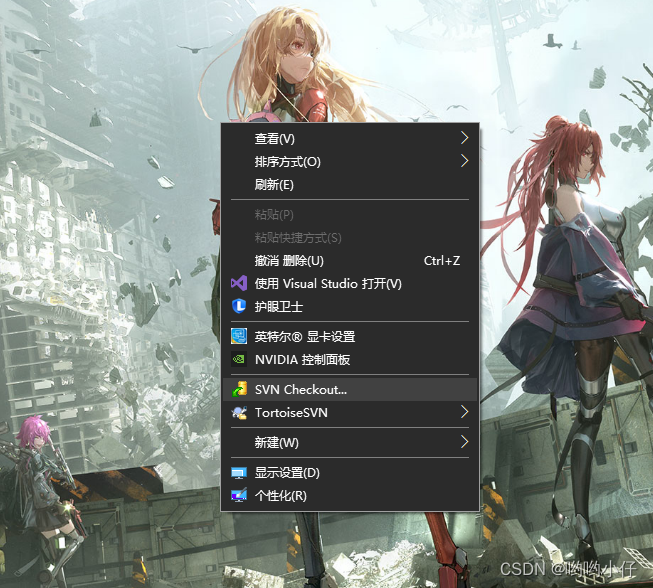Viewport: 653px width, 588px height.
Task: Click the green NVIDIA logo icon
Action: [x=239, y=359]
